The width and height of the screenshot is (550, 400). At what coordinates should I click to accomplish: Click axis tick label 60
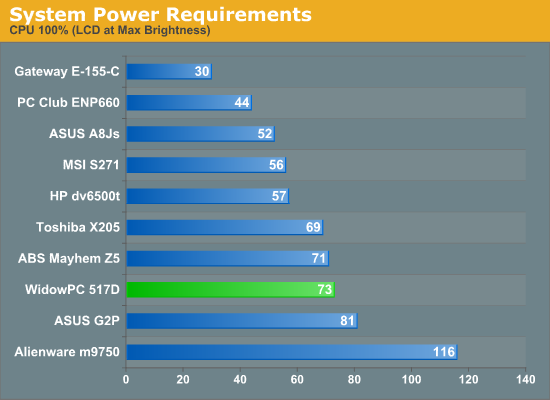297,380
